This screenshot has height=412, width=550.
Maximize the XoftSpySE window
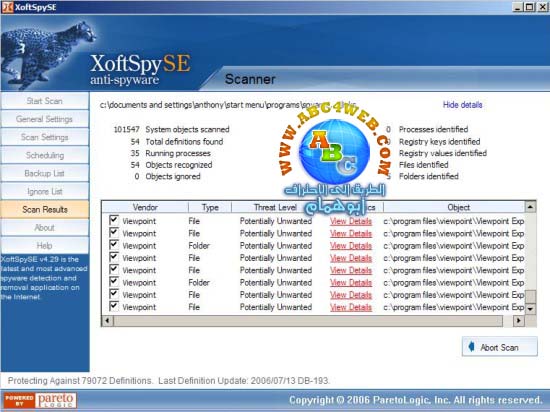[530, 7]
